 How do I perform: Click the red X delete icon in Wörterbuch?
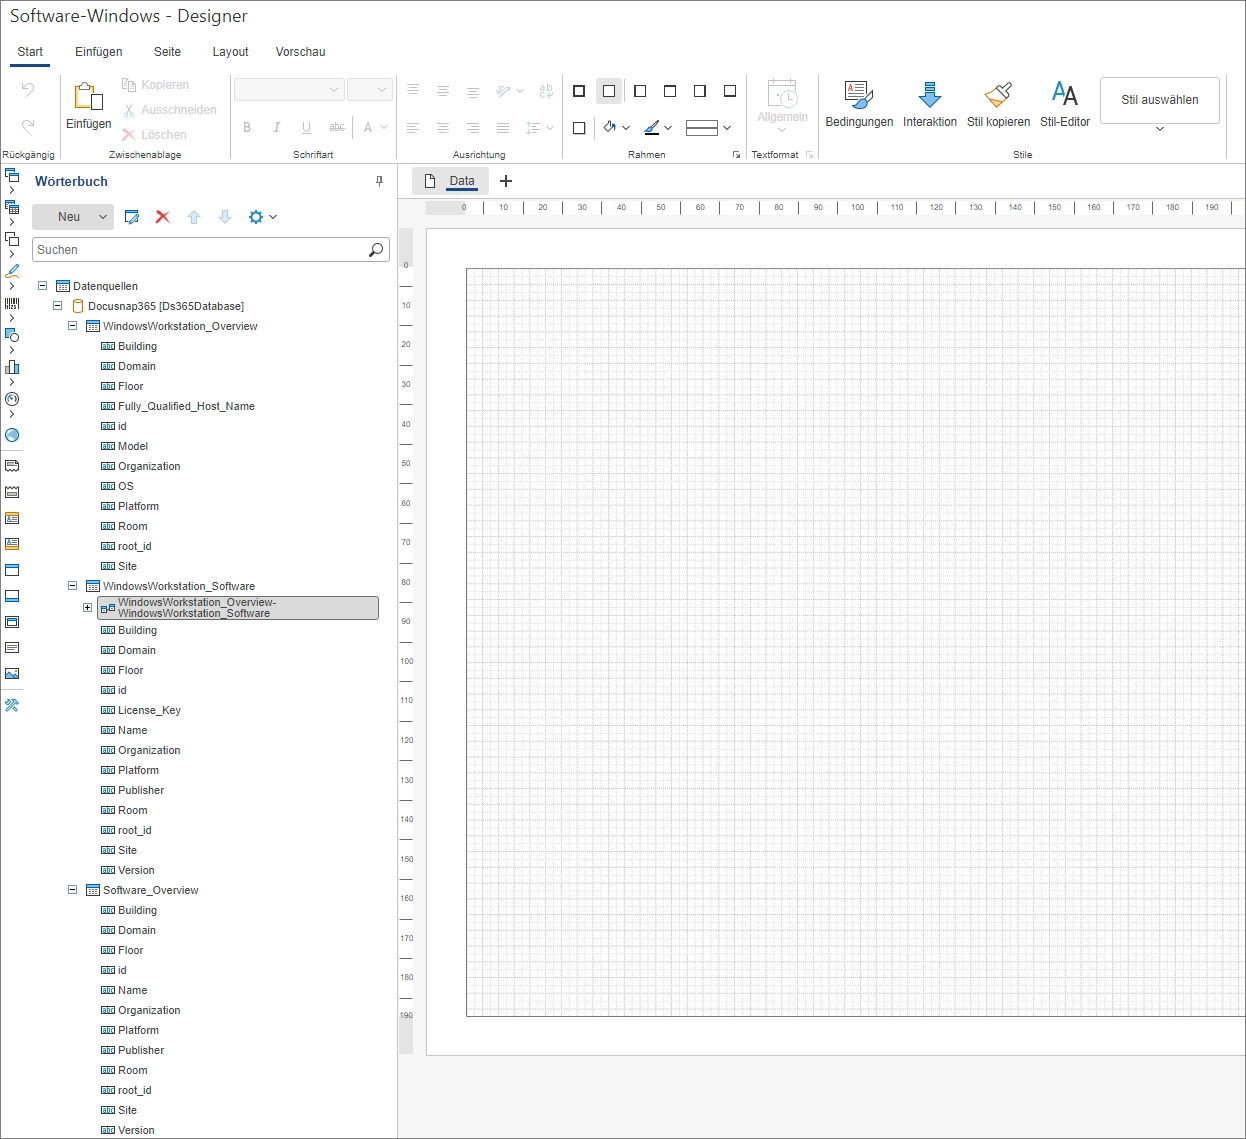[163, 217]
